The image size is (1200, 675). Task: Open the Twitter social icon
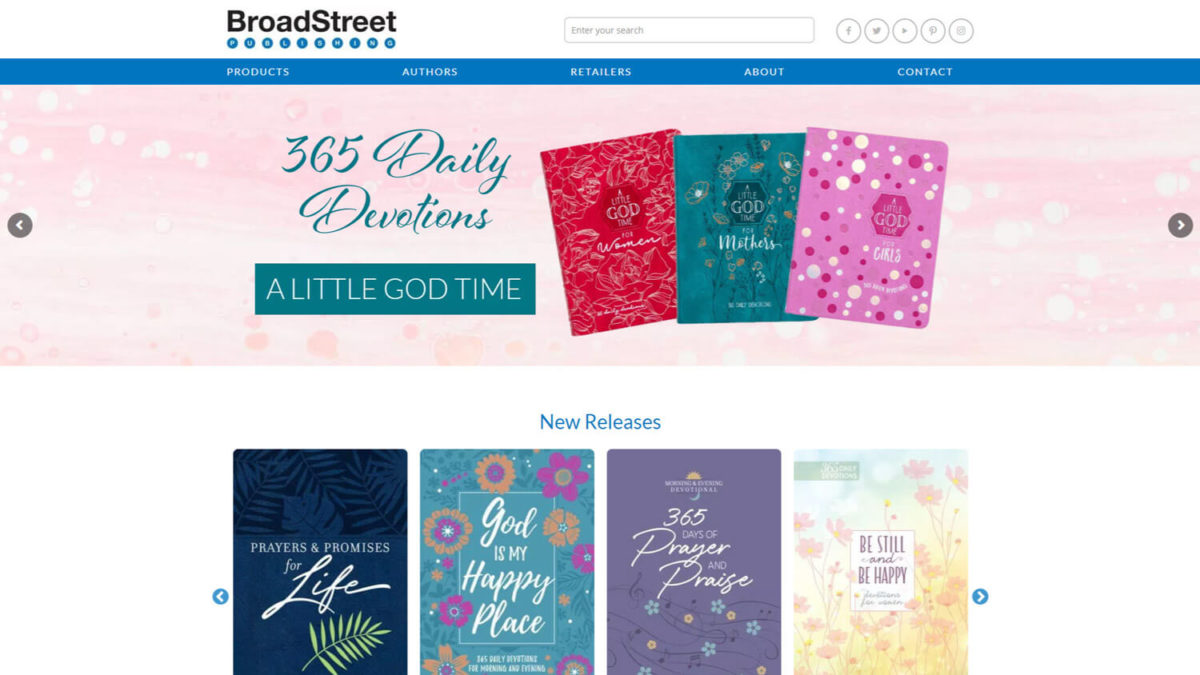(x=877, y=31)
